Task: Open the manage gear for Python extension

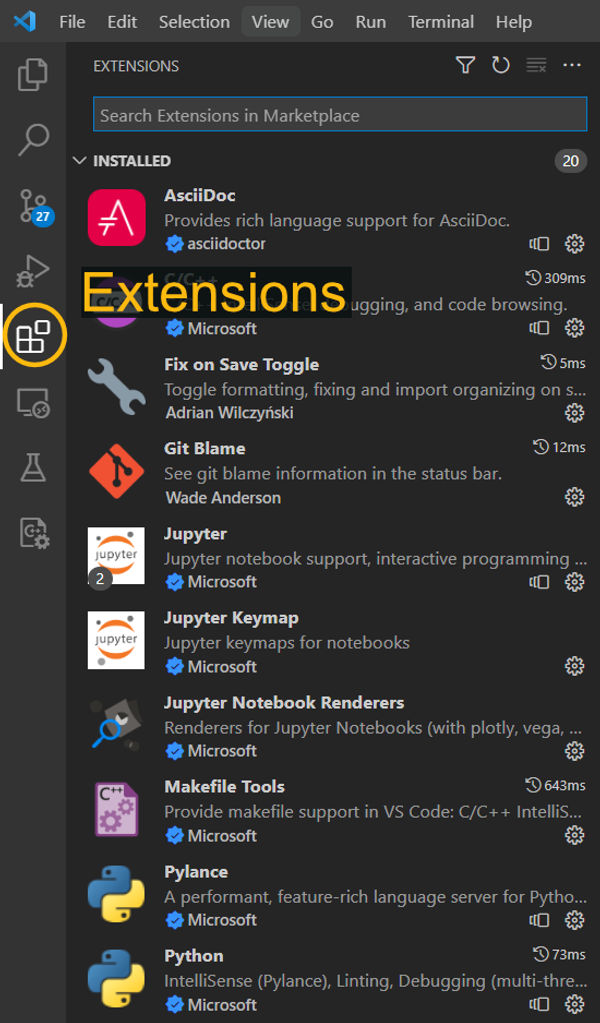Action: pyautogui.click(x=574, y=1004)
